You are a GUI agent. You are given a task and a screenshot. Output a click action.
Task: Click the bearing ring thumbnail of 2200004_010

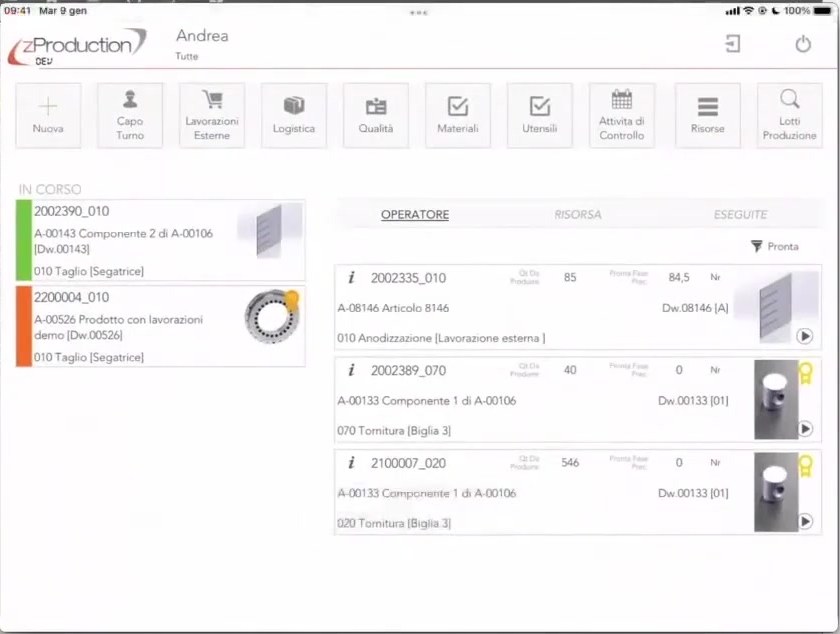272,317
